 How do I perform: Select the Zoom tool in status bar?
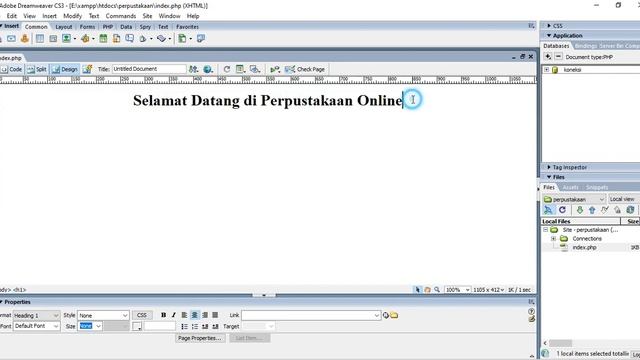tap(437, 290)
